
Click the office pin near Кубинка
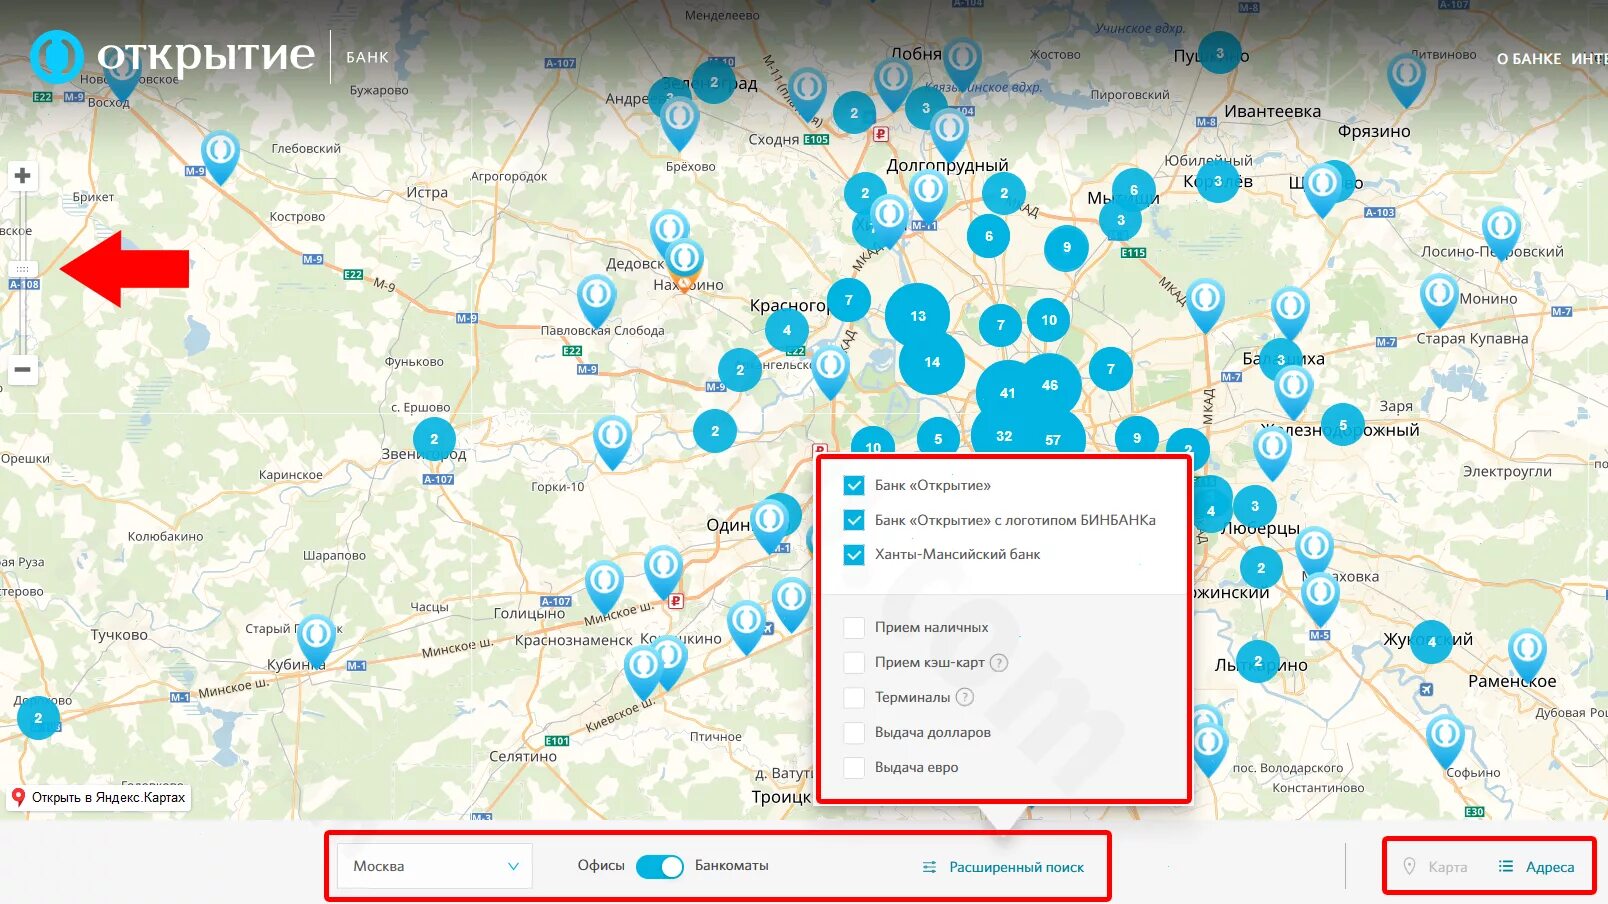tap(316, 640)
